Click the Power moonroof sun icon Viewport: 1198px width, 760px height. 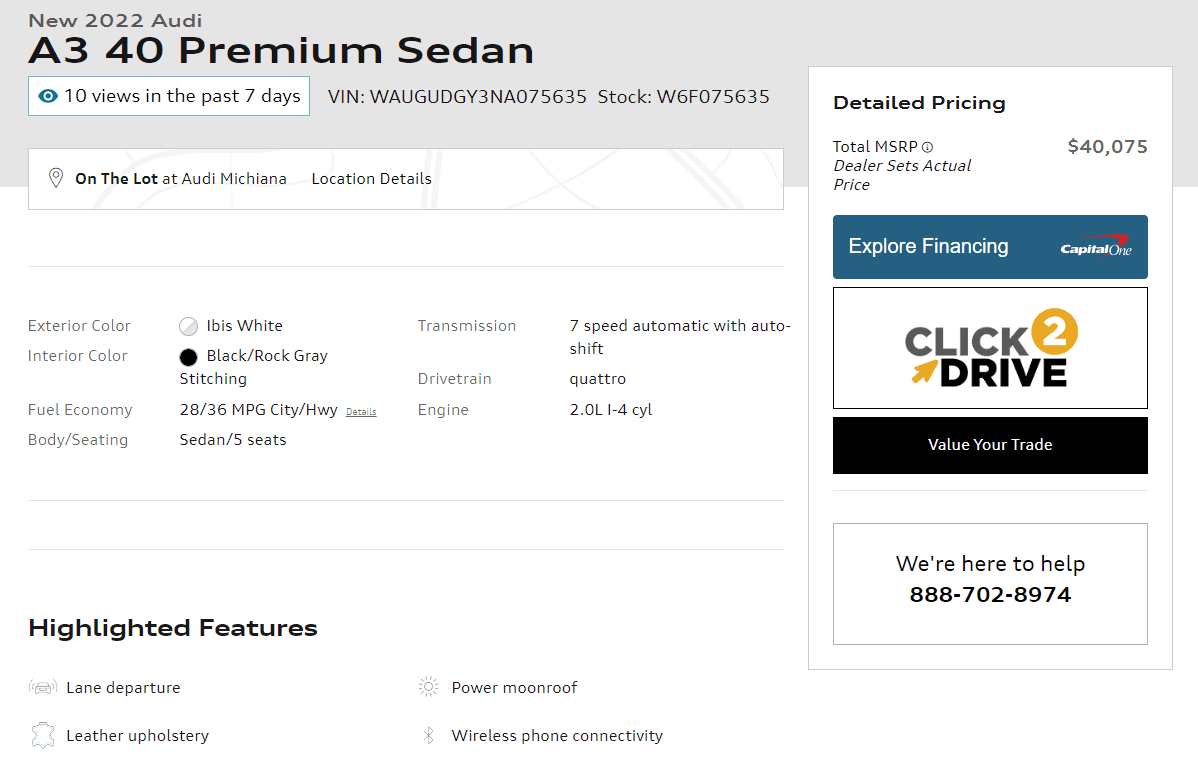[429, 687]
